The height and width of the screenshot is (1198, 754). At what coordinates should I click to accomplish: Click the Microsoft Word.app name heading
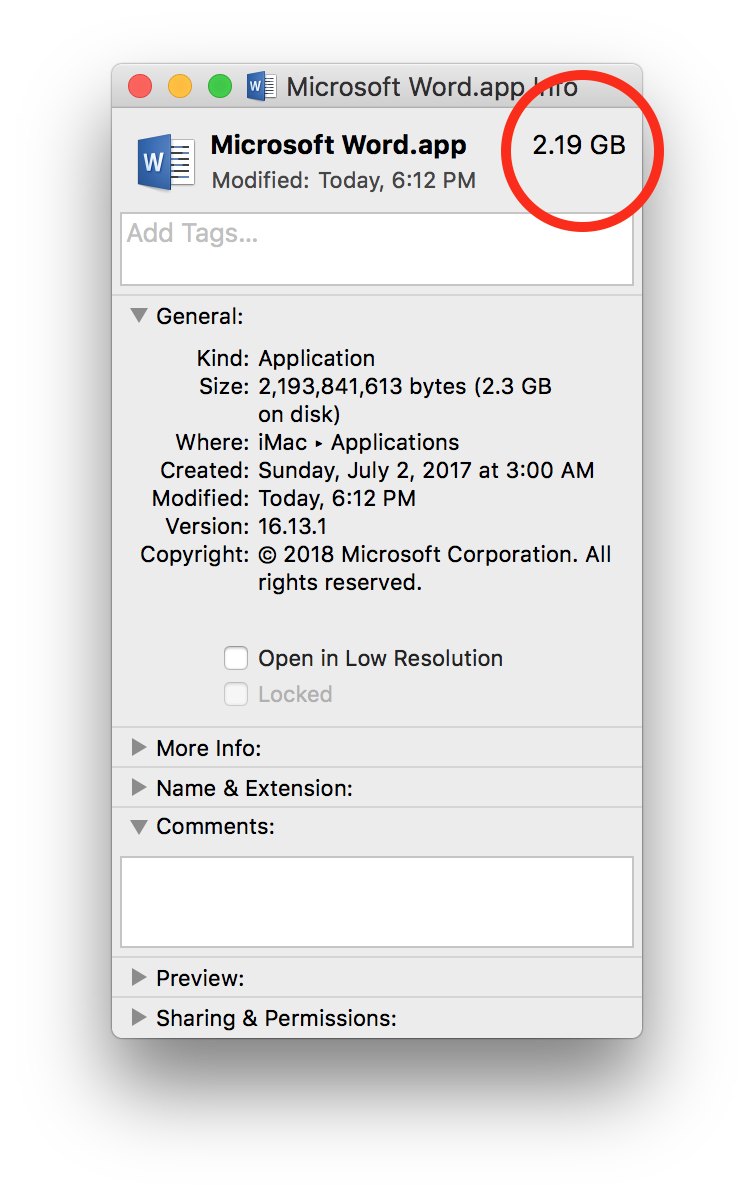pyautogui.click(x=338, y=145)
